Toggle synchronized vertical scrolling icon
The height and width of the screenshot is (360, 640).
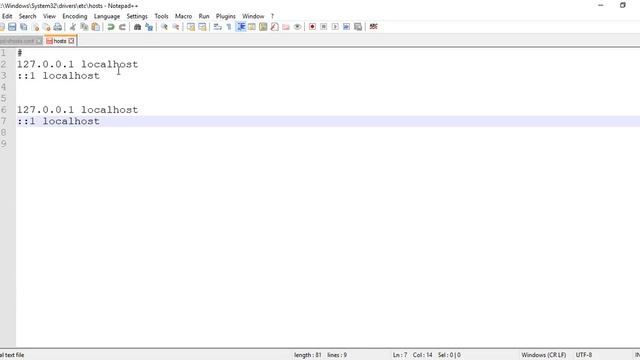(191, 27)
